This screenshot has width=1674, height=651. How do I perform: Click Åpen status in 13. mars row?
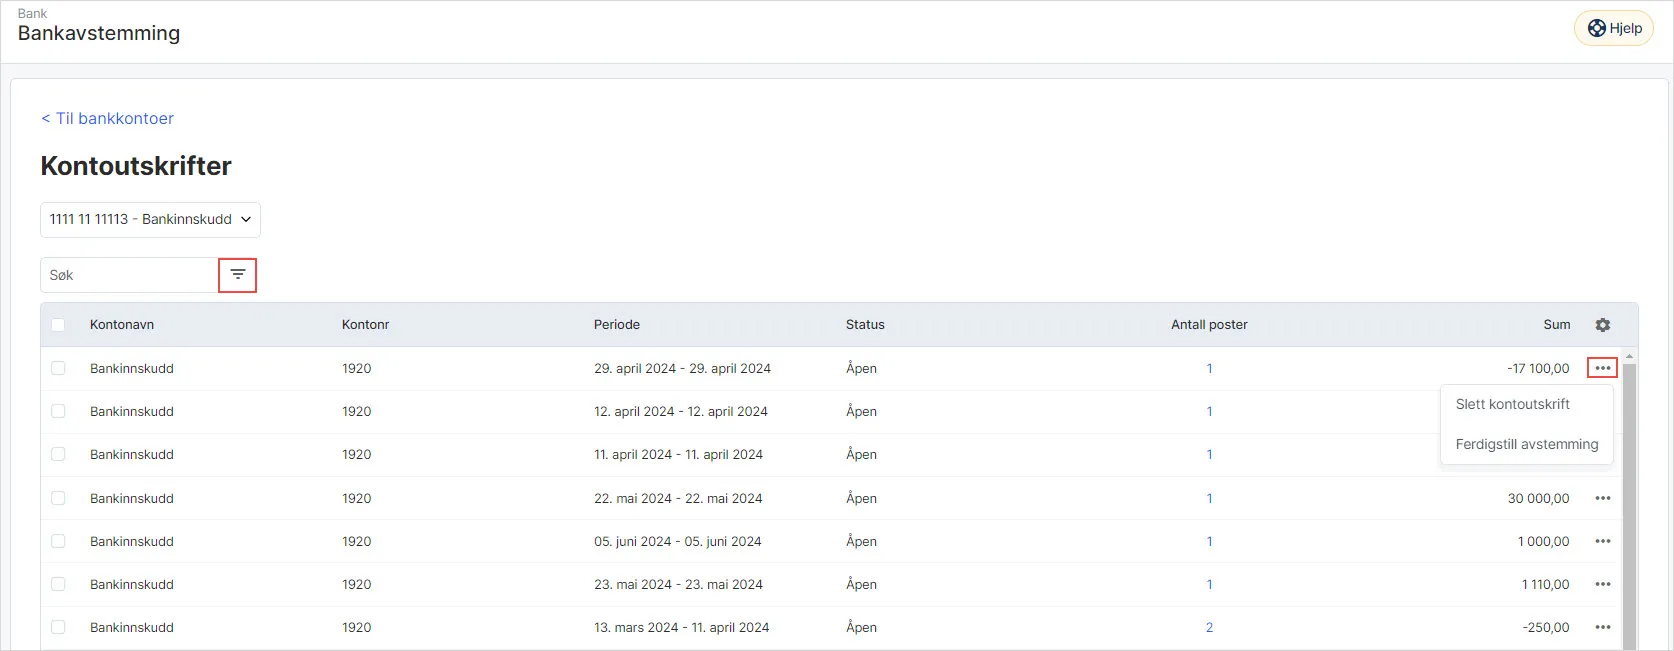(861, 627)
